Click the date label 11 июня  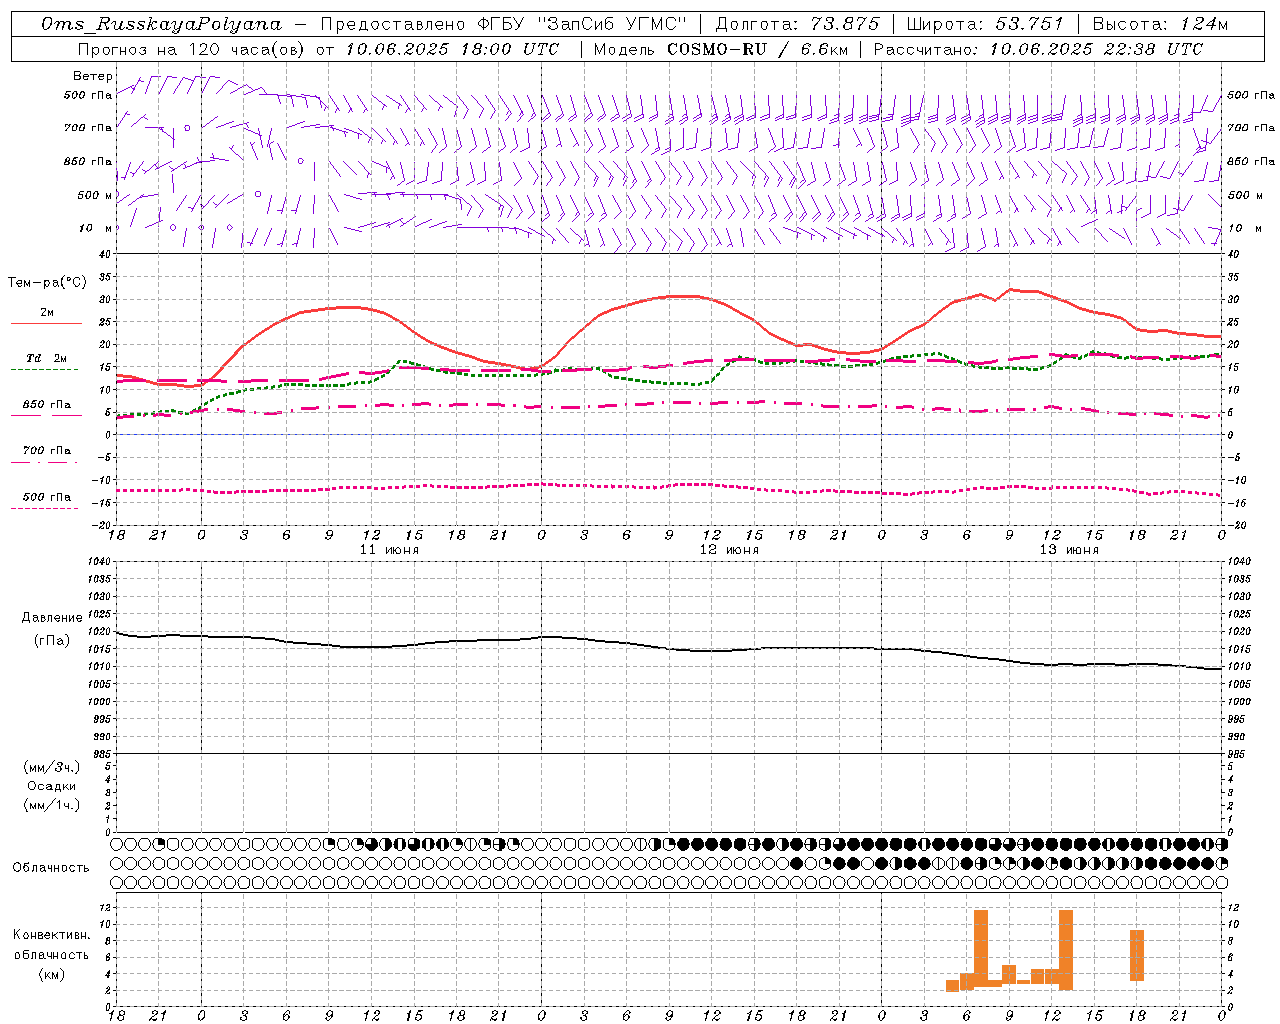pos(389,550)
